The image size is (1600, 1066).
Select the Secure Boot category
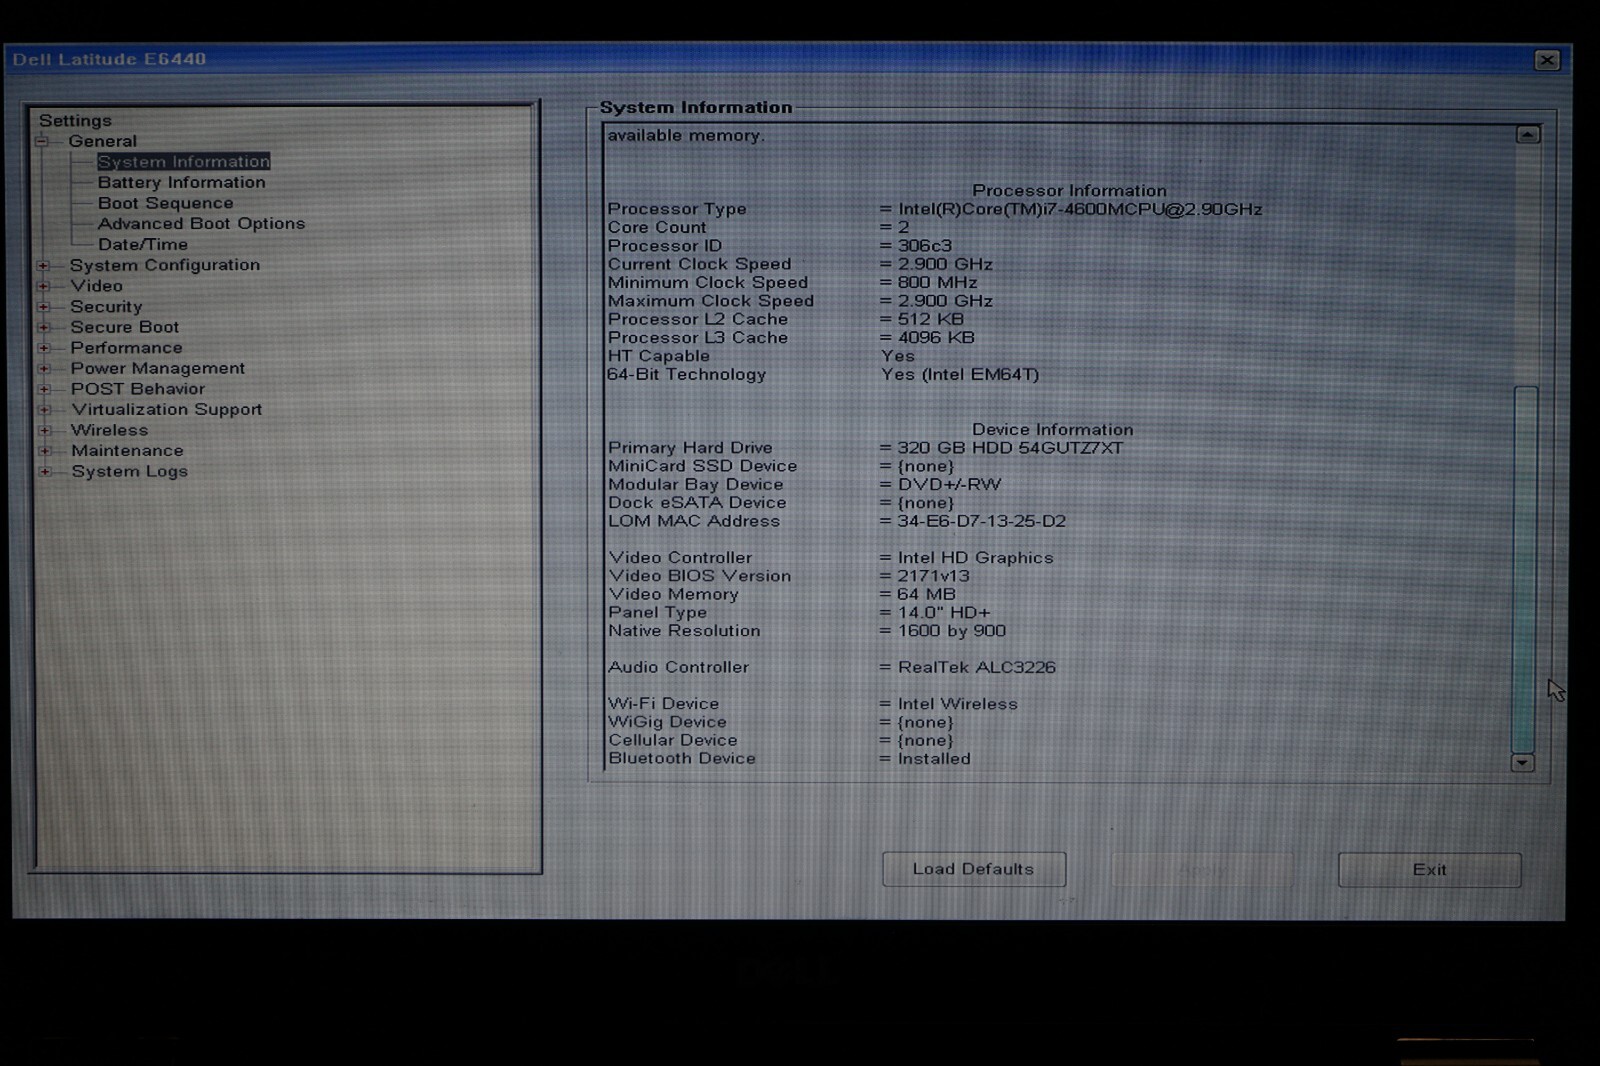pyautogui.click(x=125, y=327)
